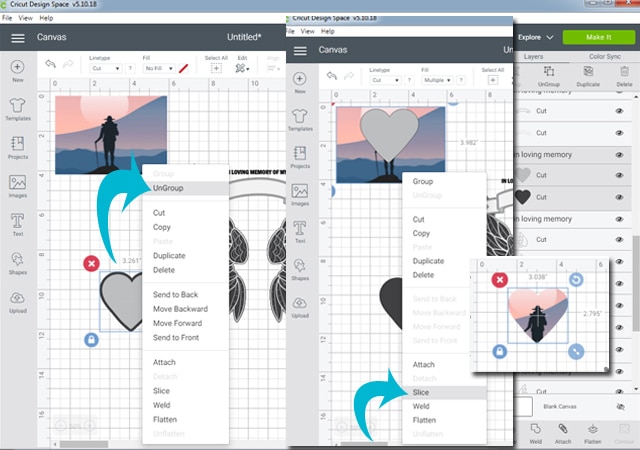Viewport: 640px width, 450px height.
Task: Choose UnGroup in back window context menu
Action: tap(186, 188)
